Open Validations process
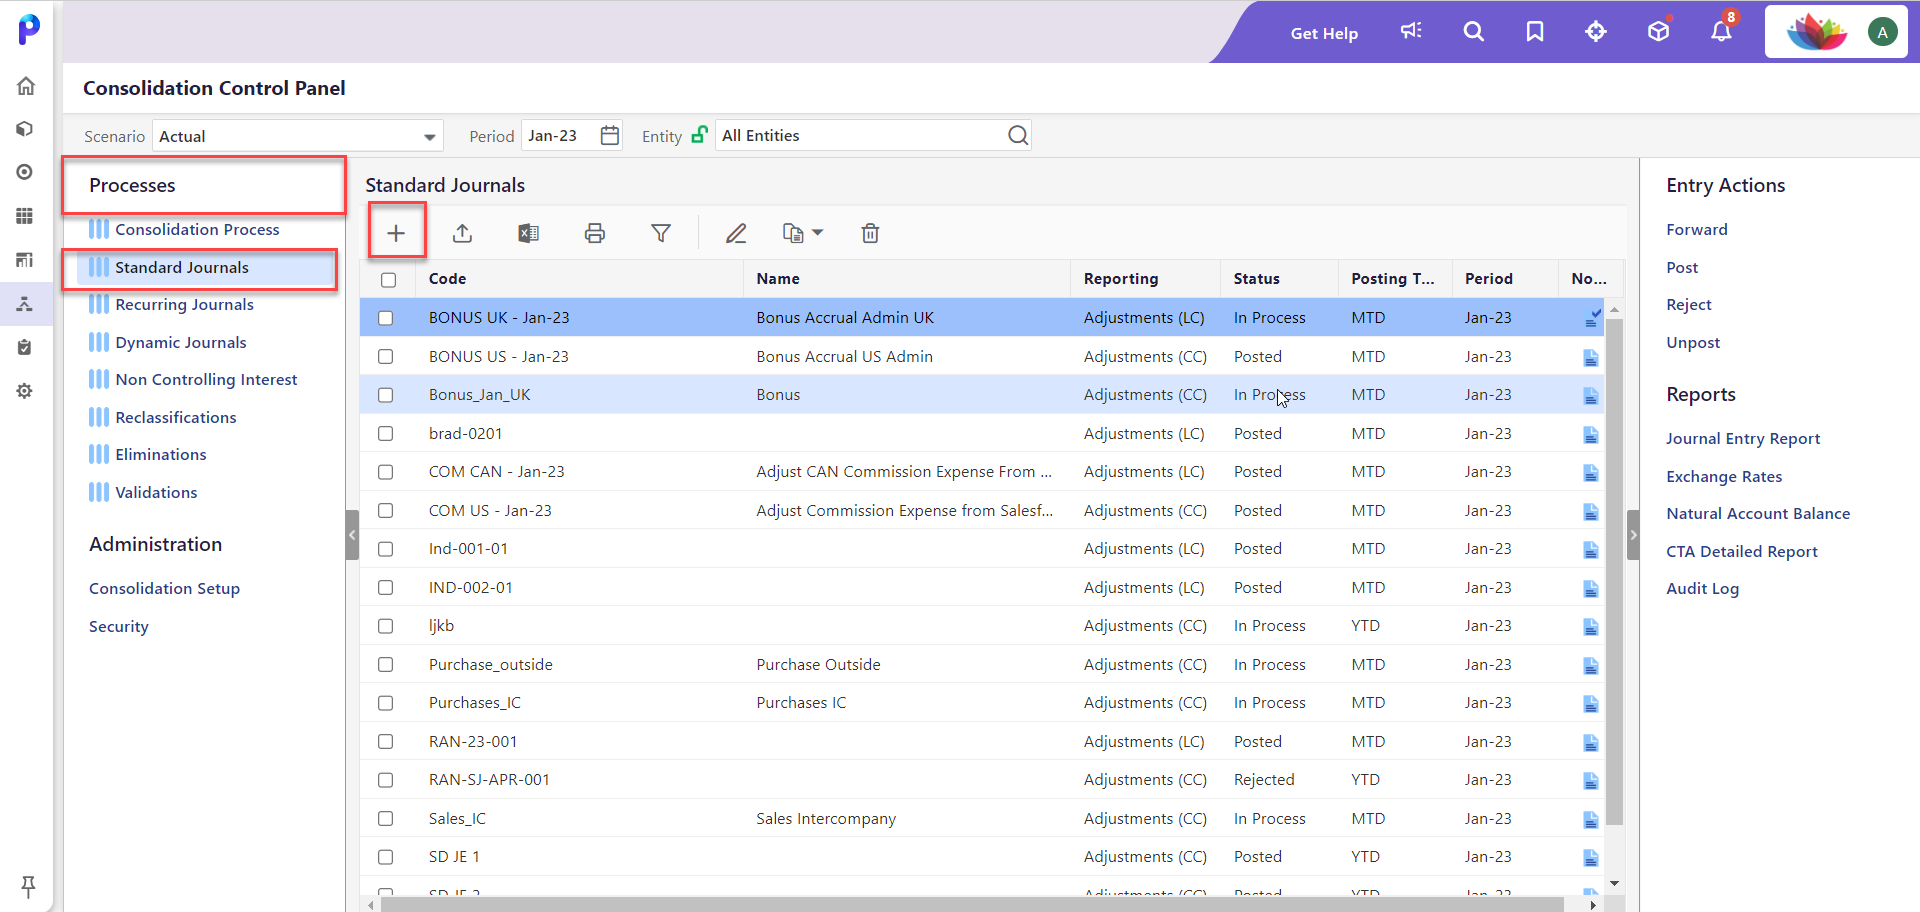Image resolution: width=1920 pixels, height=912 pixels. pyautogui.click(x=156, y=492)
